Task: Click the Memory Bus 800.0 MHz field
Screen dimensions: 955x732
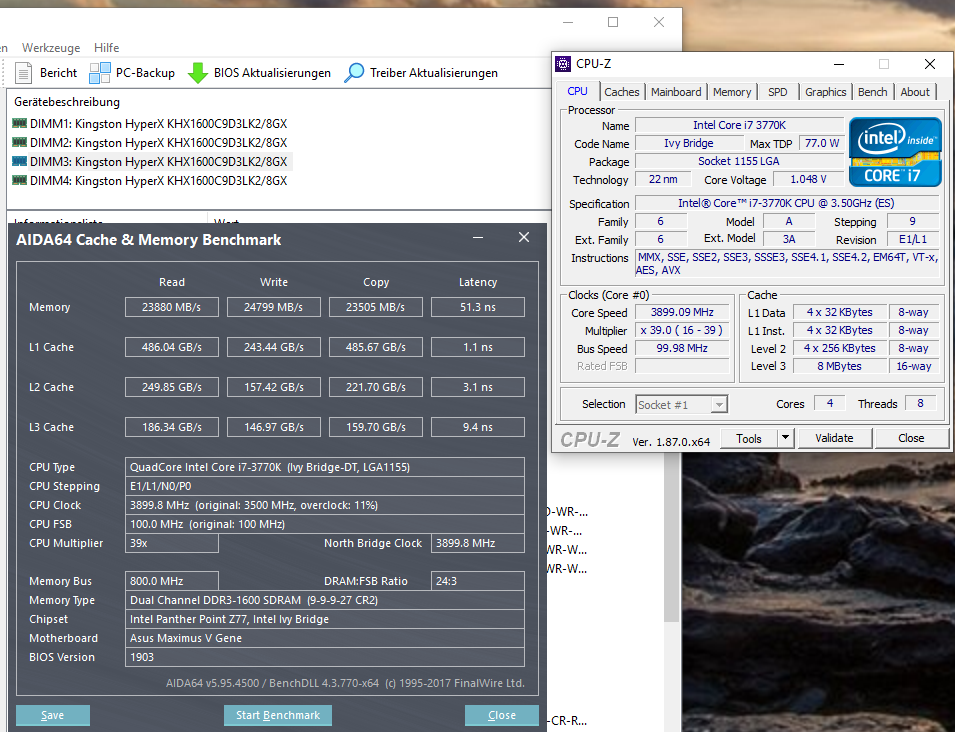Action: click(172, 581)
